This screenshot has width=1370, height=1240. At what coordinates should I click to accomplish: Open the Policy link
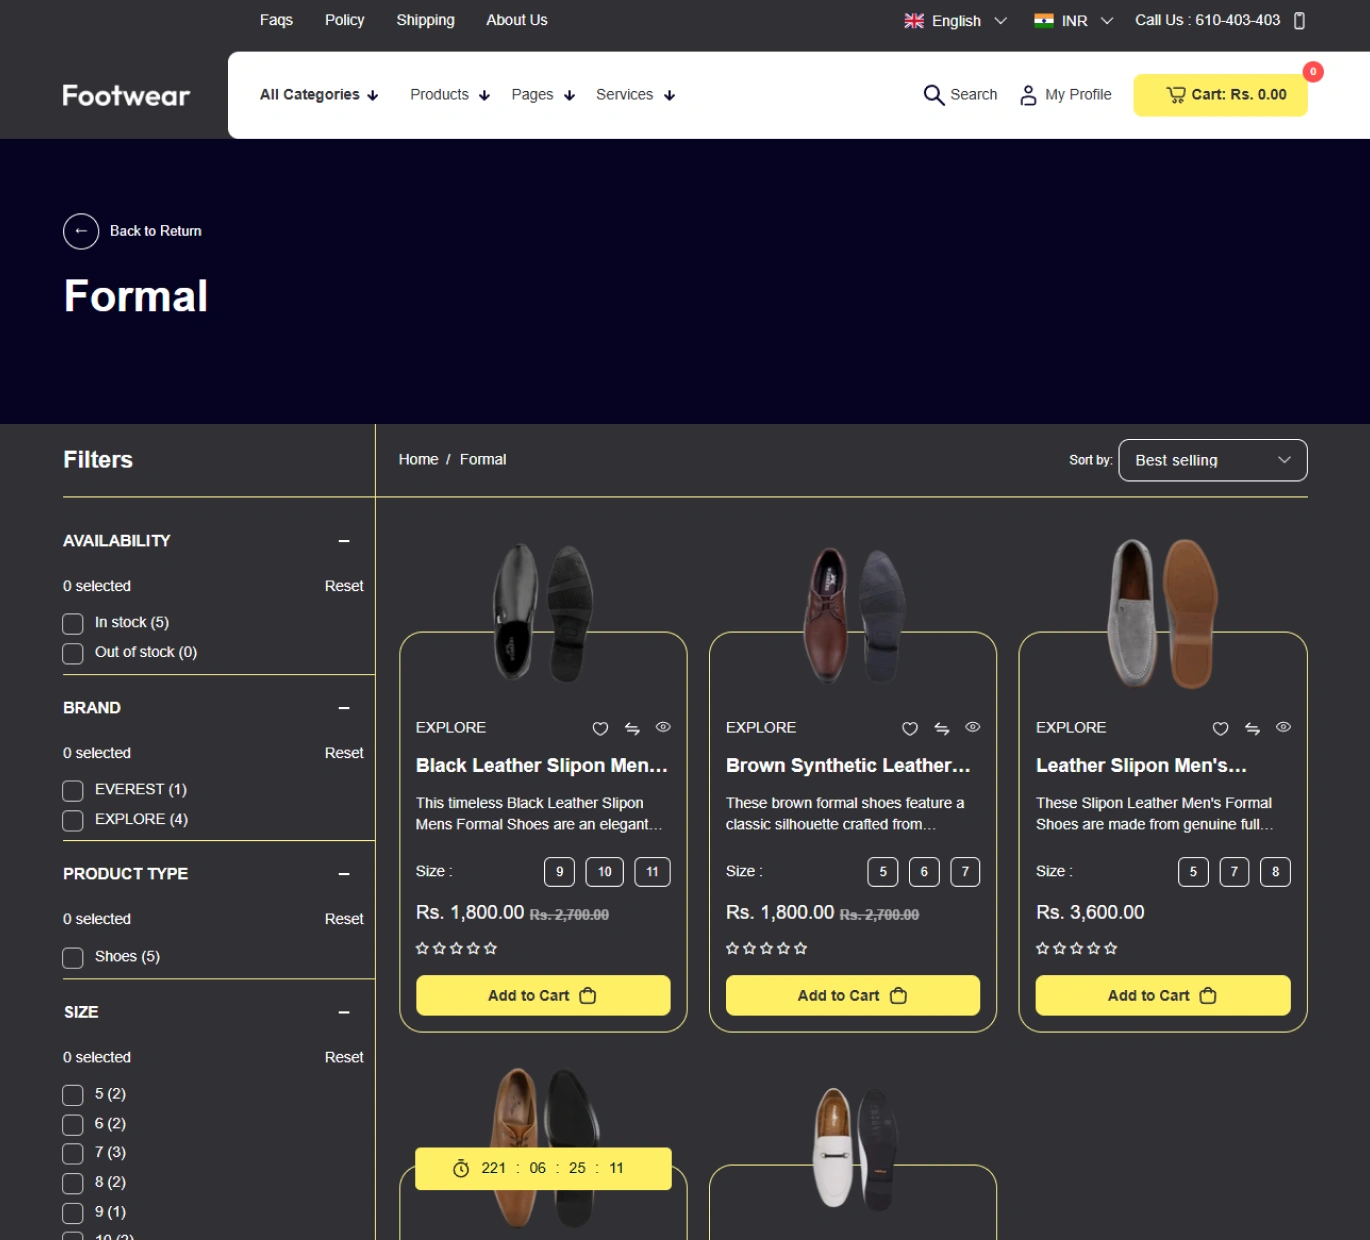pos(344,20)
